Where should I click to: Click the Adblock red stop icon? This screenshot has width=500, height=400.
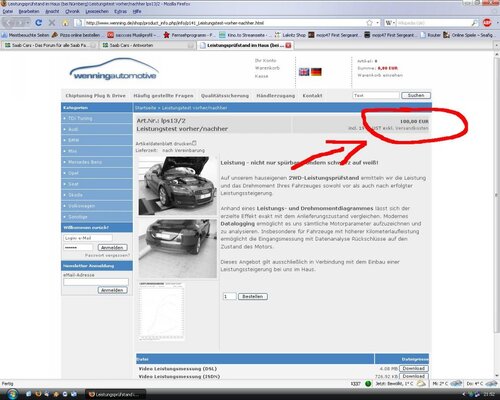click(487, 23)
